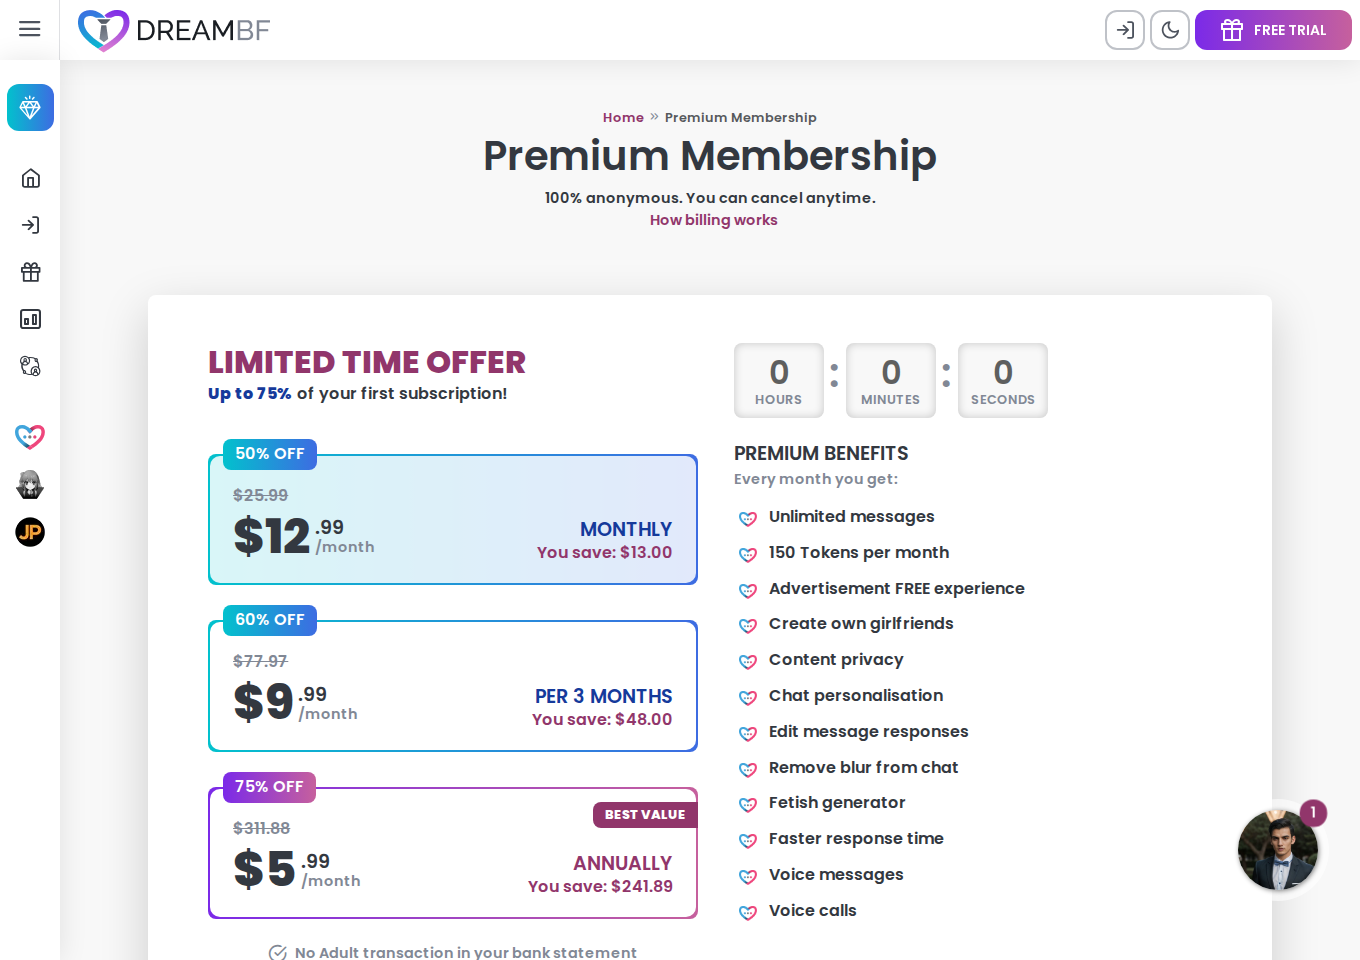Open the leaderboard chart sidebar icon
1360x960 pixels.
31,319
